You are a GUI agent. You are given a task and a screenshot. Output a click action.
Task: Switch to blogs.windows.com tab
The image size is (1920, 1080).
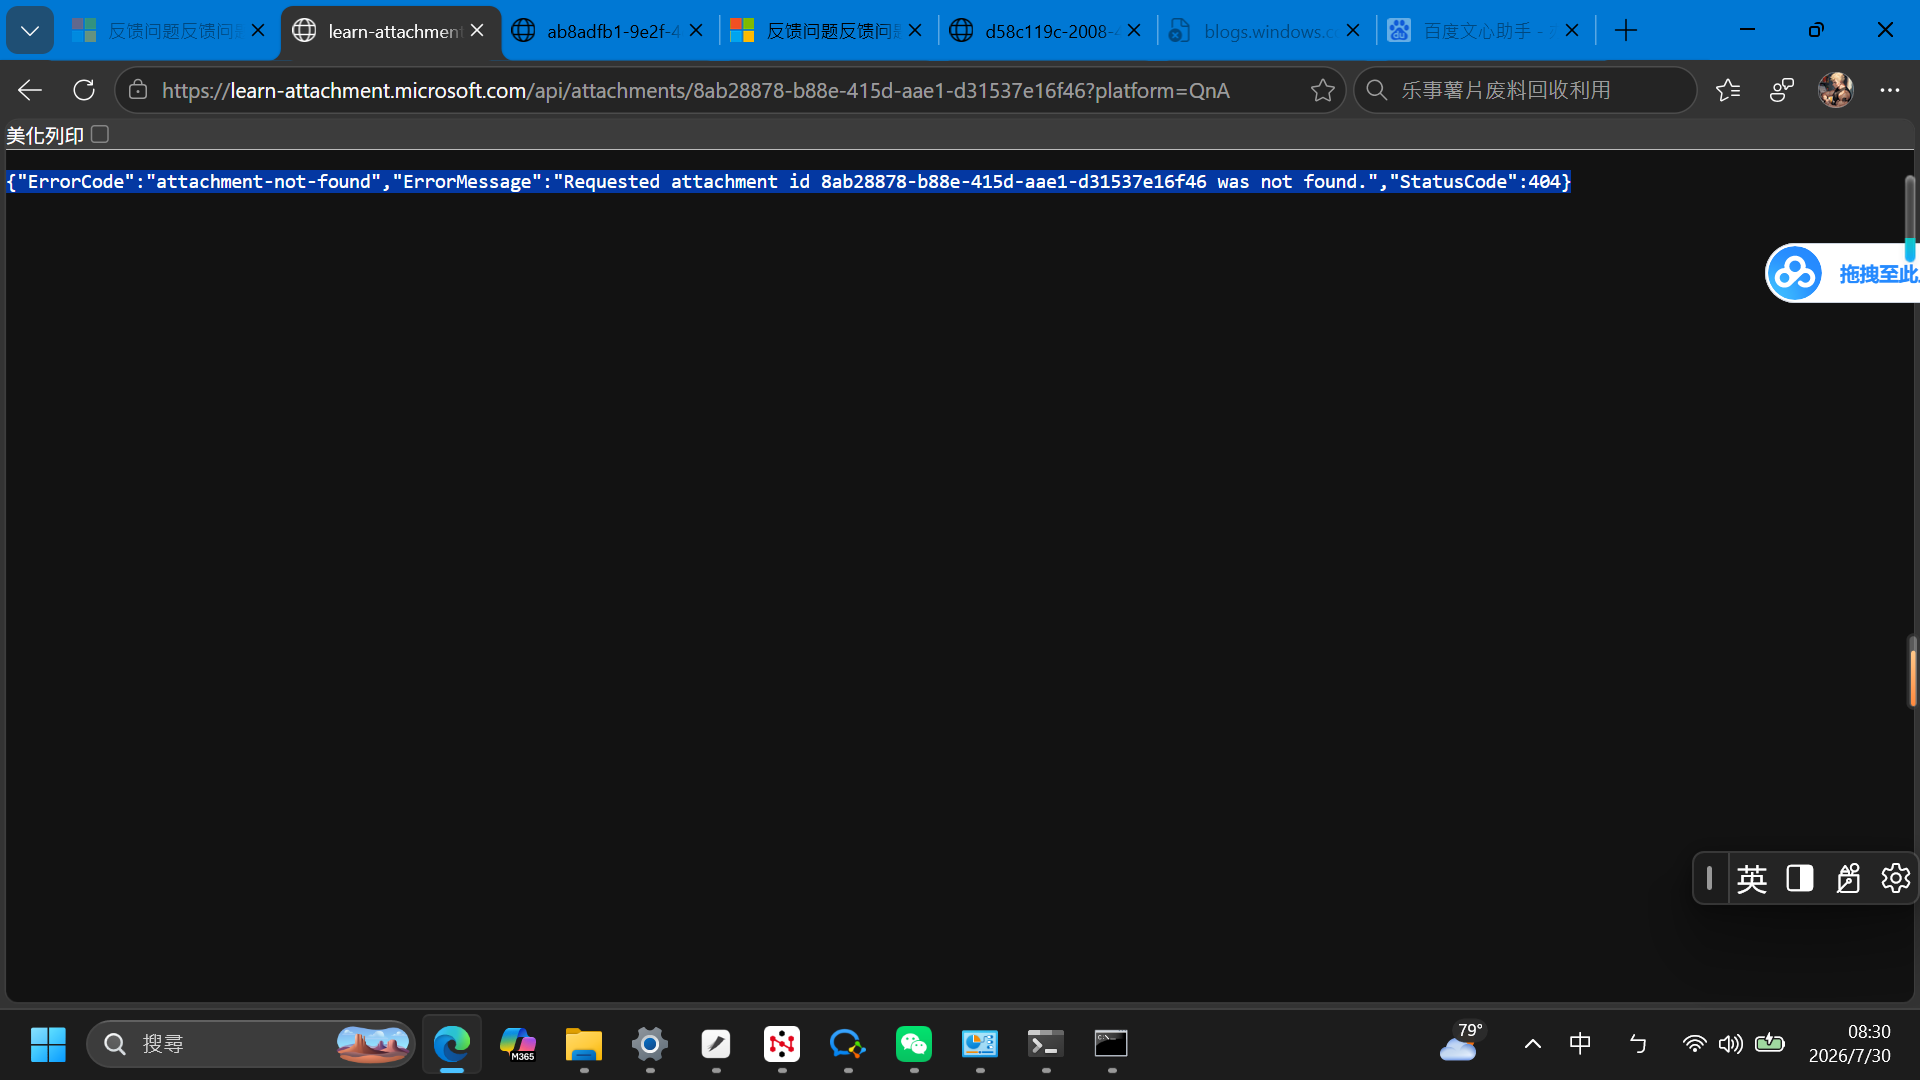click(x=1266, y=31)
